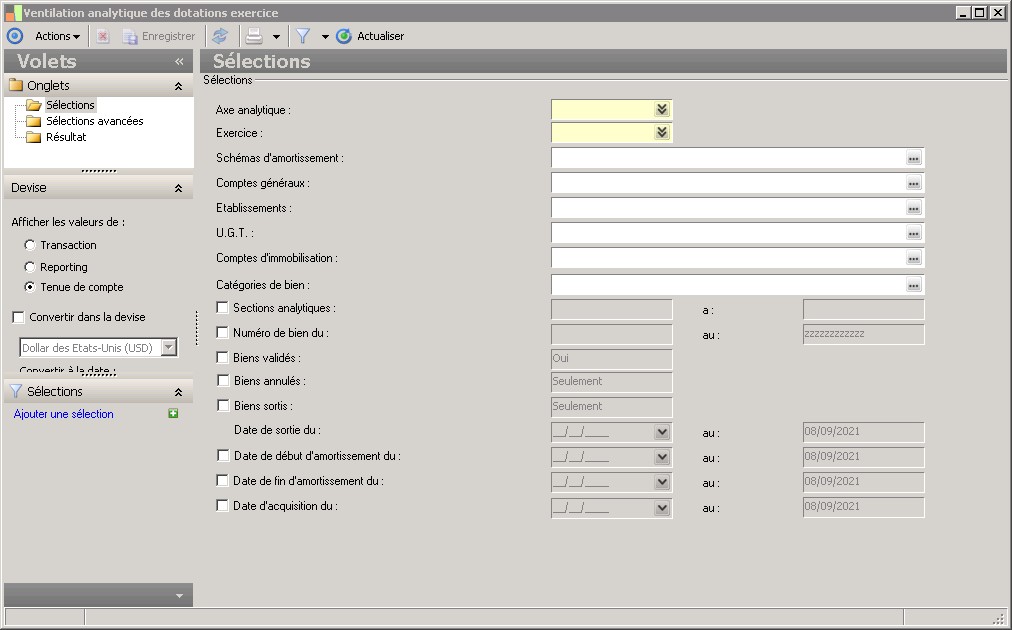The width and height of the screenshot is (1012, 630).
Task: Click the green plus icon beside Ajouter une sélection
Action: [x=173, y=414]
